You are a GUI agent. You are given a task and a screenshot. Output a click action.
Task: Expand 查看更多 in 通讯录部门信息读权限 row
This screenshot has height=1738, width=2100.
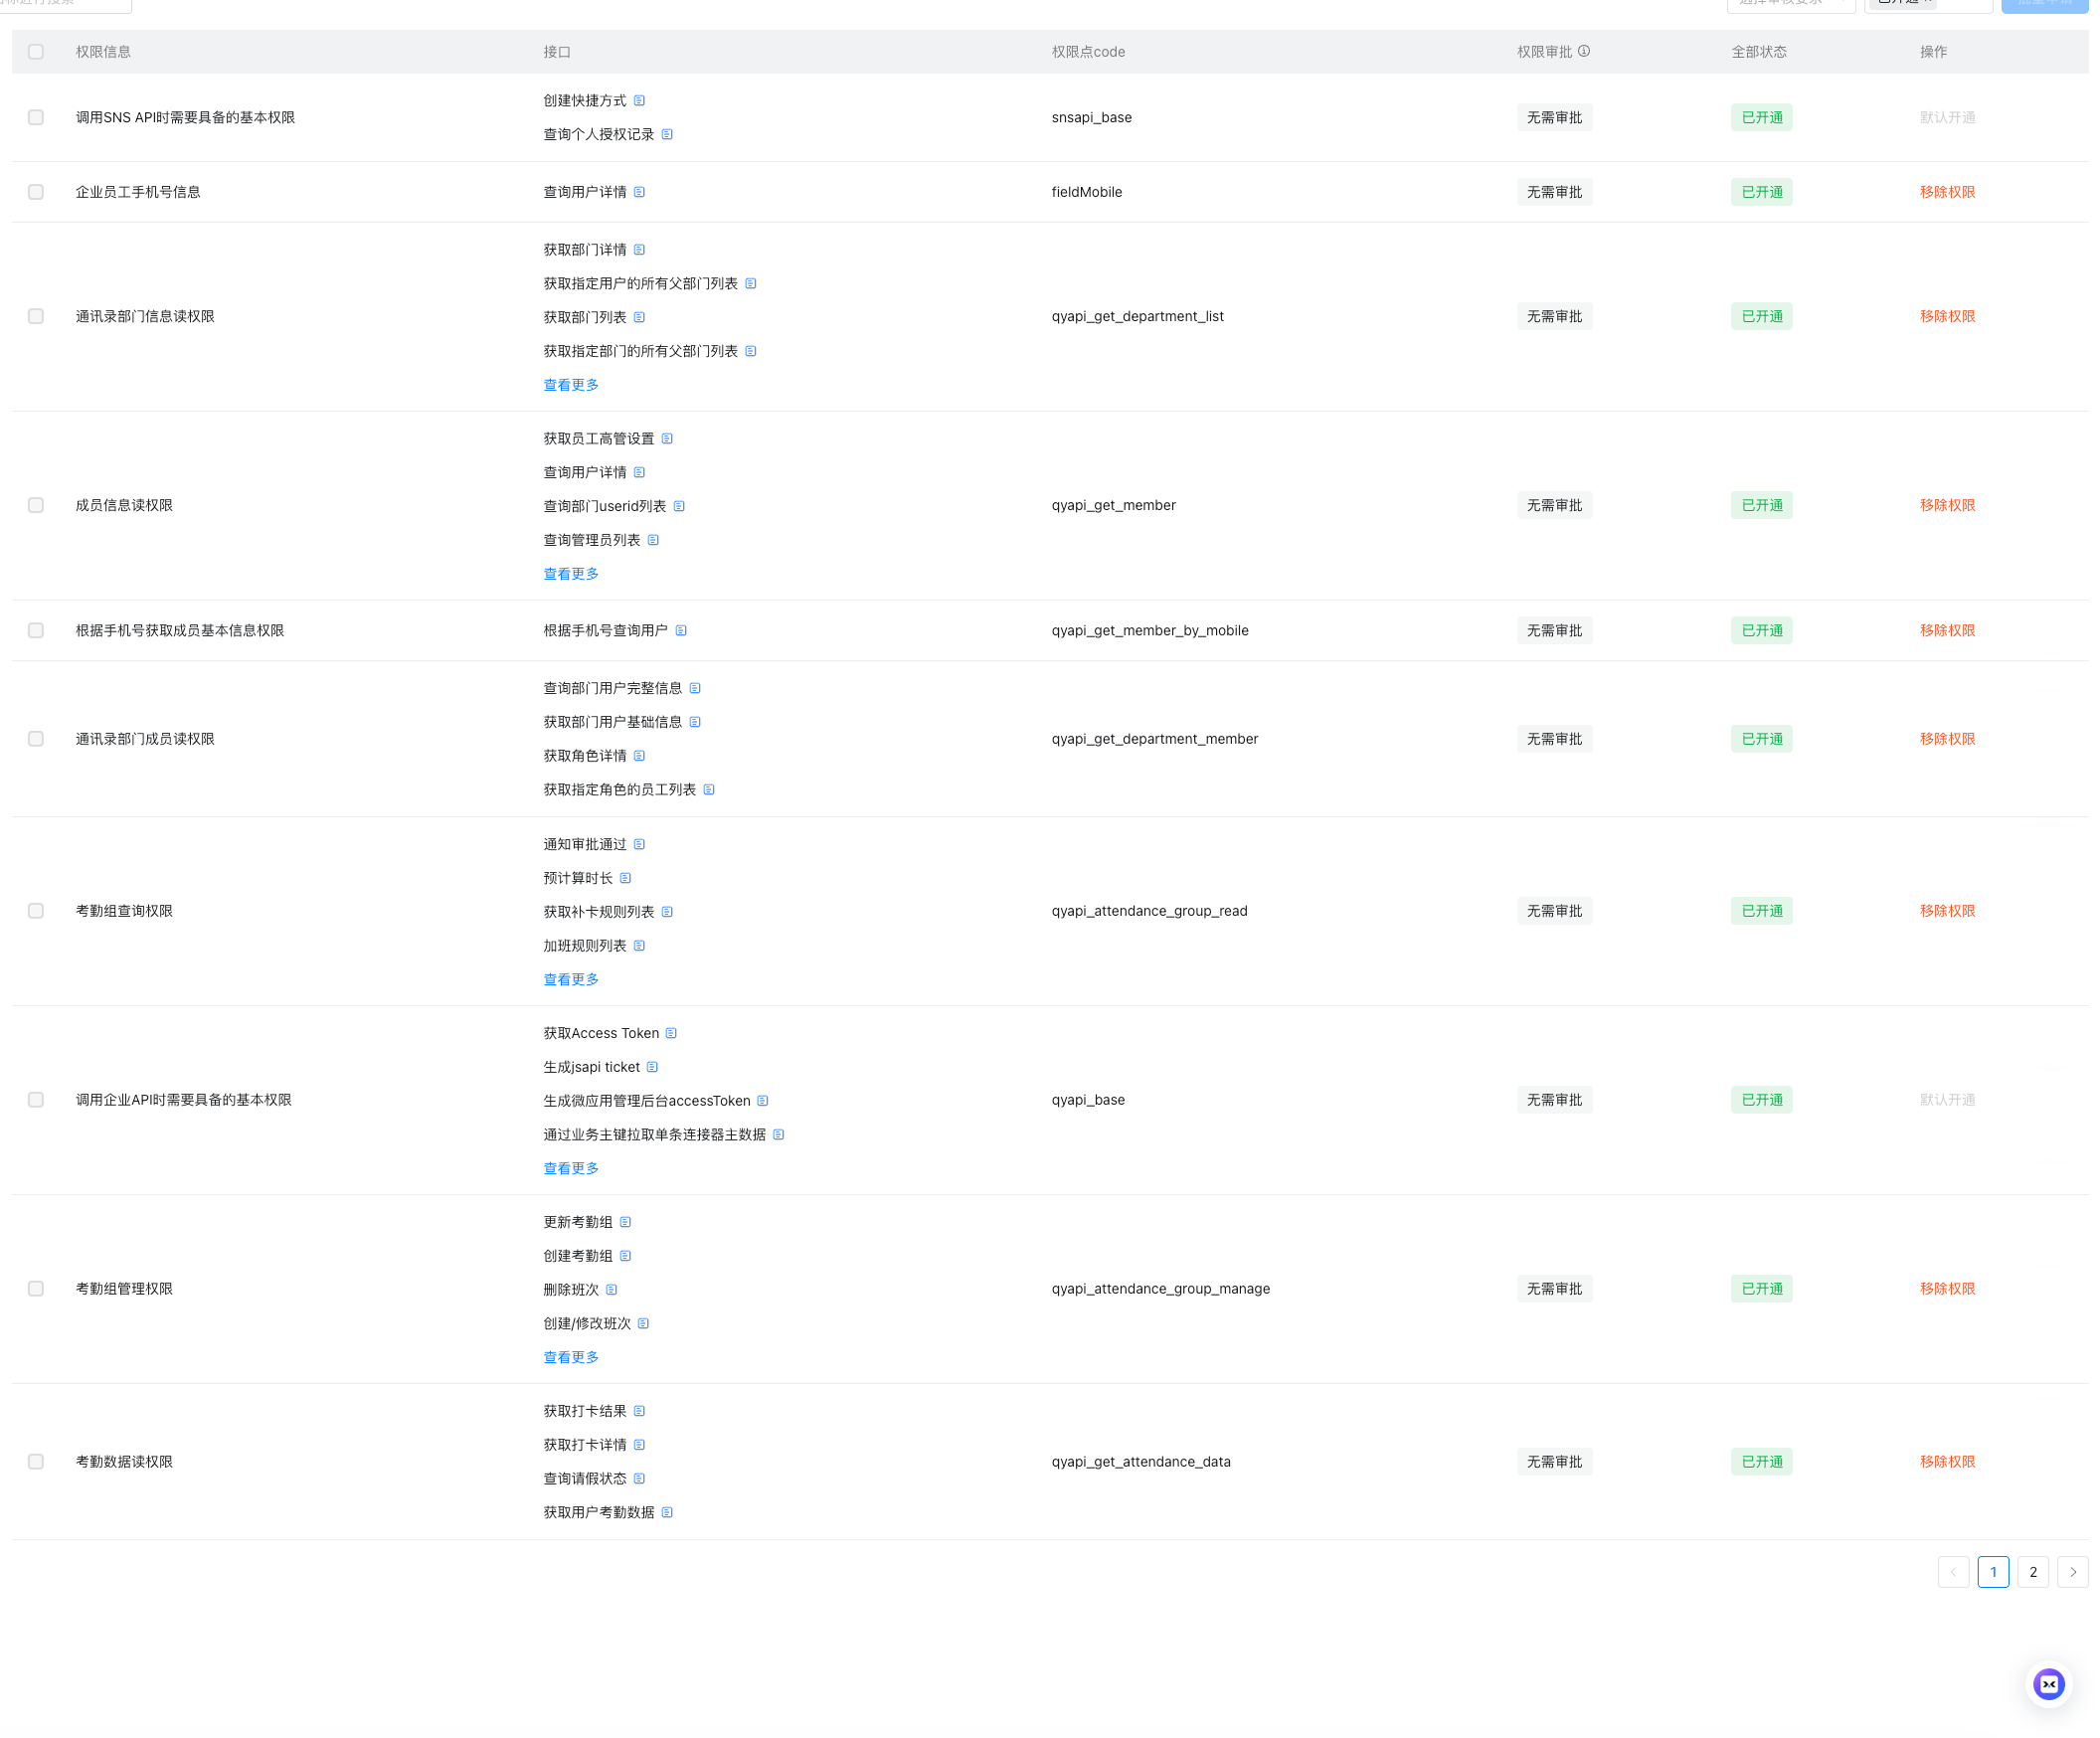(571, 386)
